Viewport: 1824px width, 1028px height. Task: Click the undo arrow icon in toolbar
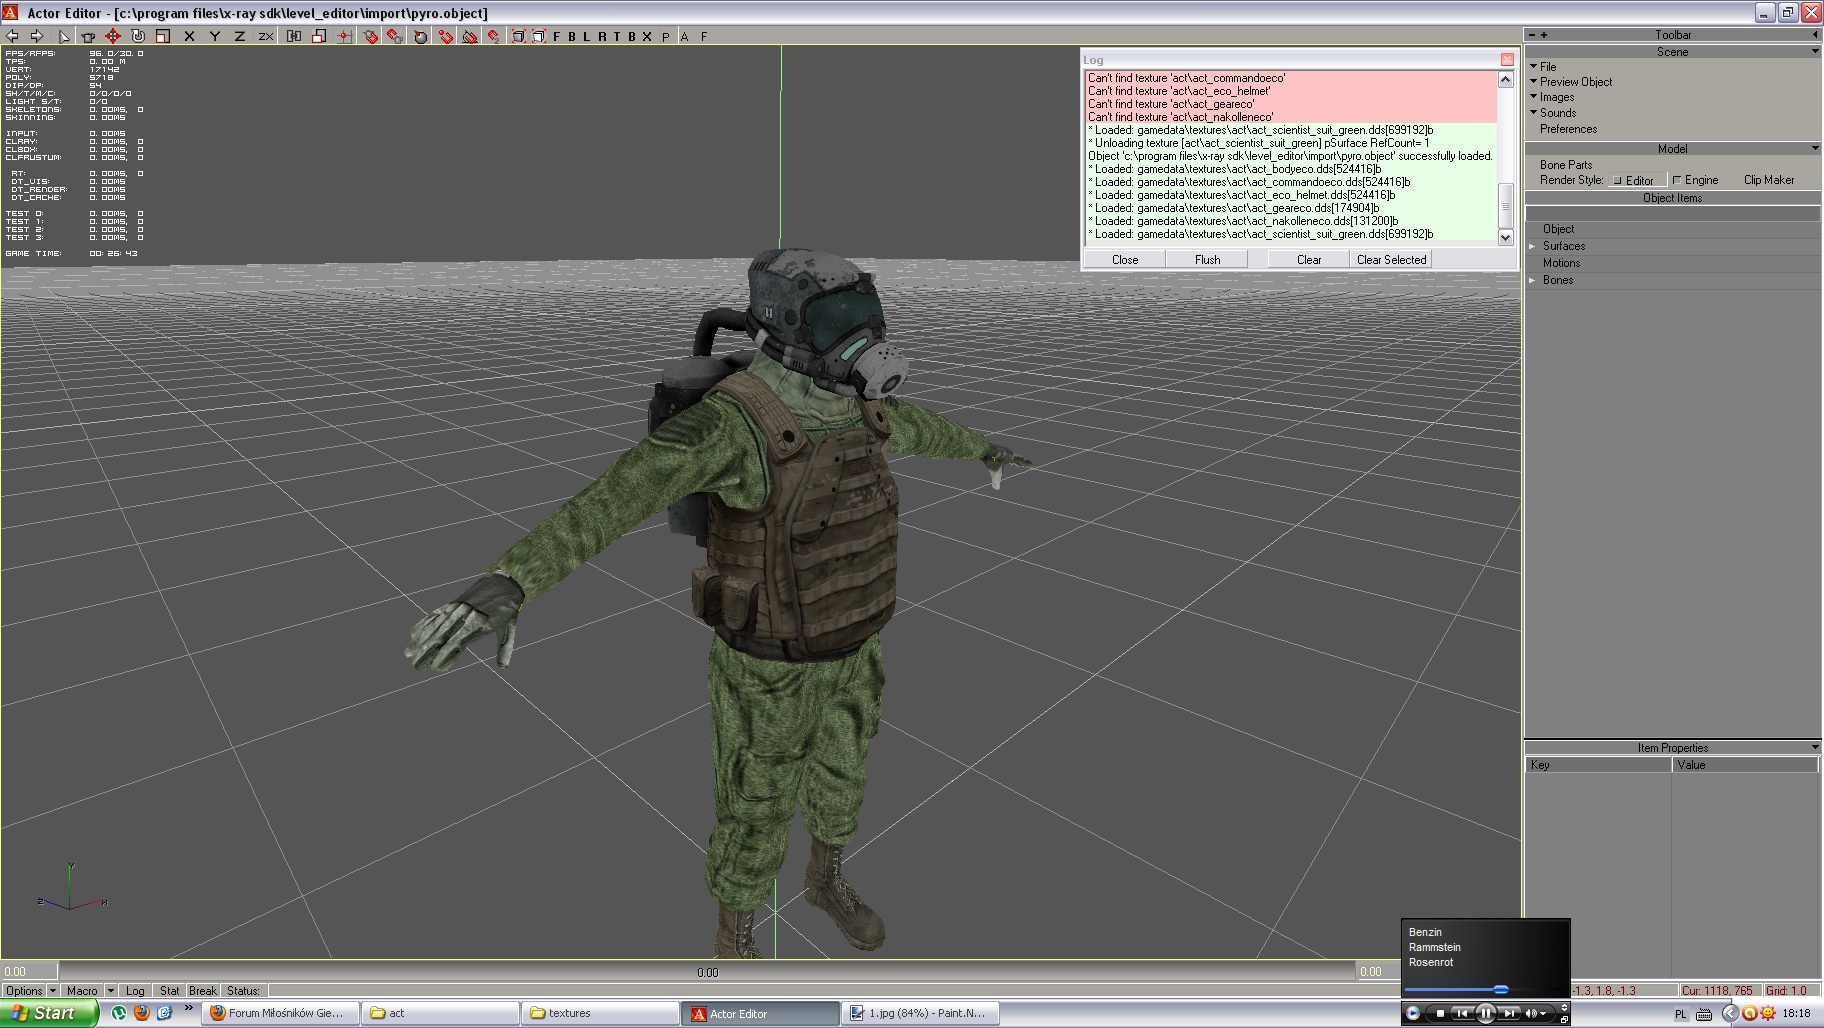[13, 36]
